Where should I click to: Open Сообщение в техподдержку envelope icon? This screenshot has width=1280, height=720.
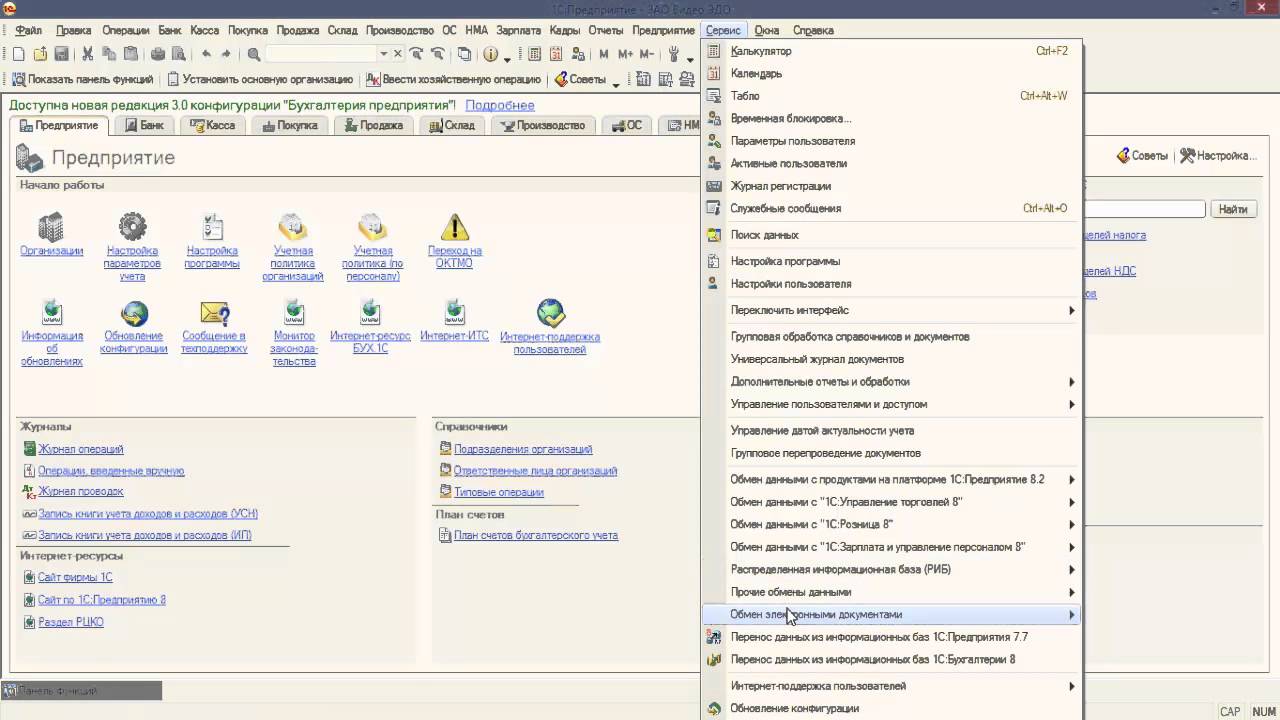pyautogui.click(x=214, y=313)
